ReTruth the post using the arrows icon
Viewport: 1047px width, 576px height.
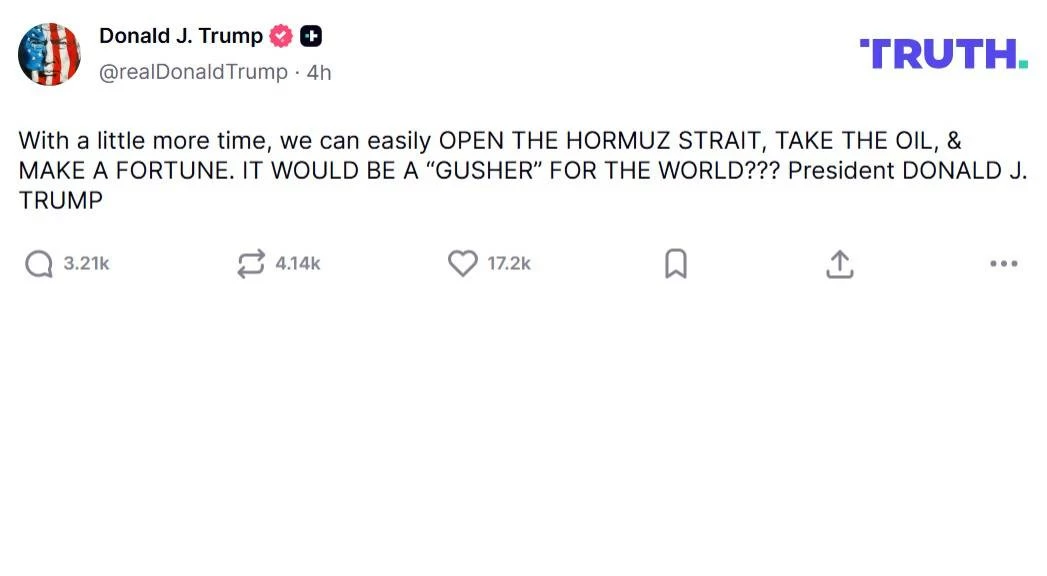(x=250, y=264)
